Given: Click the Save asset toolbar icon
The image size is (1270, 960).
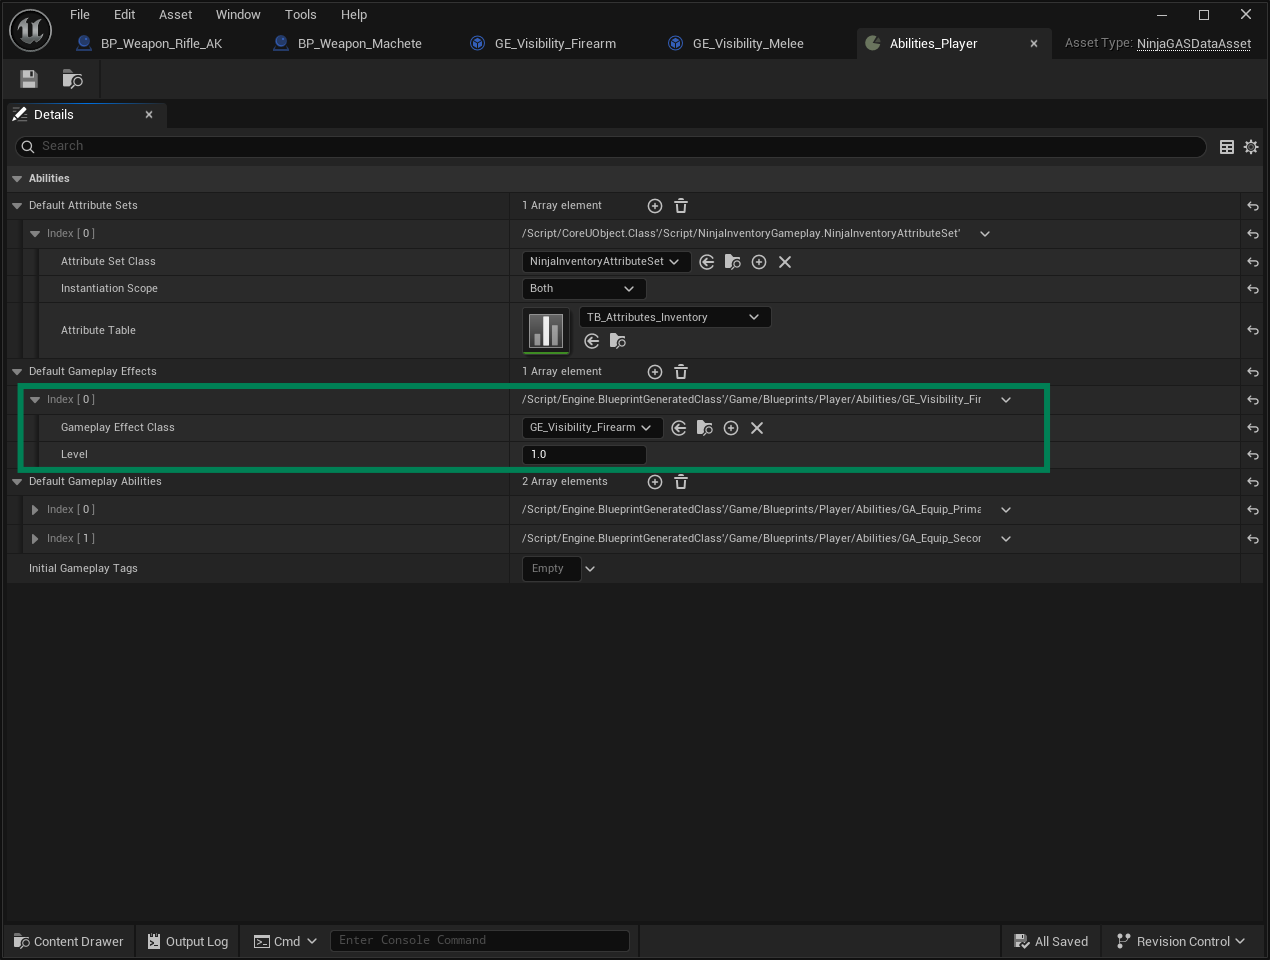Looking at the screenshot, I should tap(29, 79).
